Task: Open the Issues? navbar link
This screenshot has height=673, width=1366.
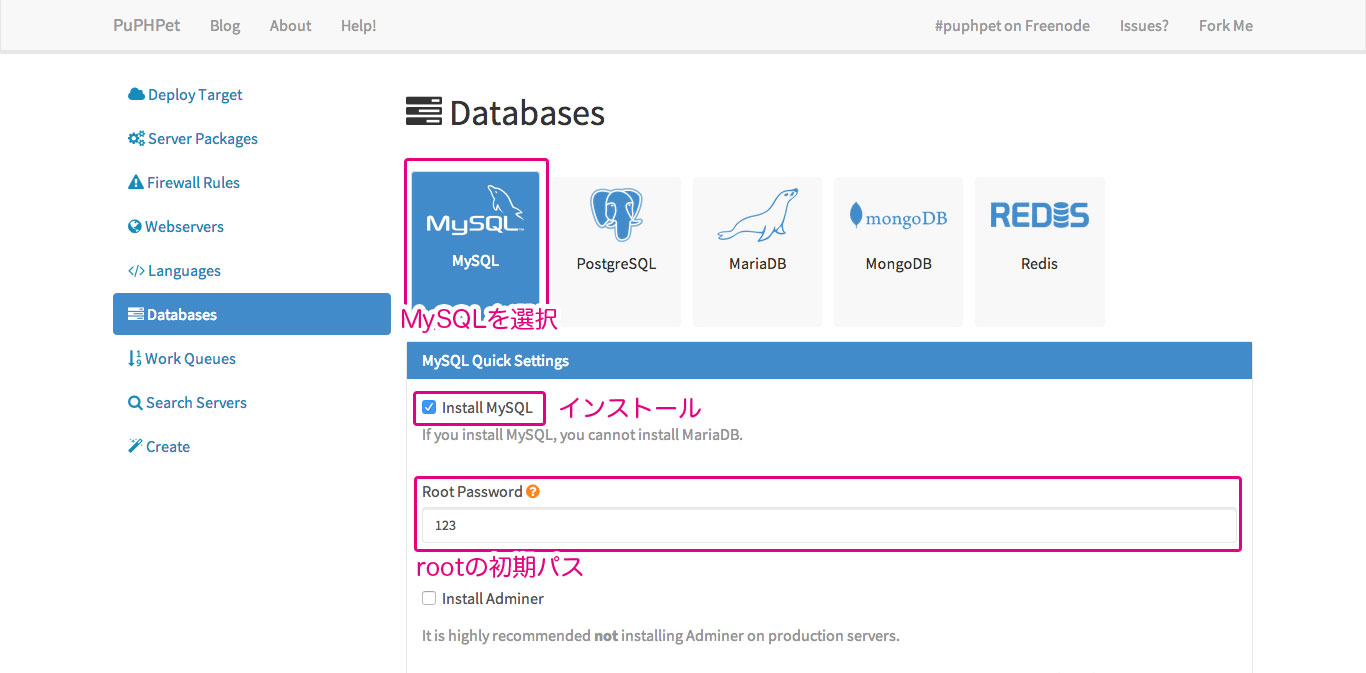Action: click(x=1144, y=26)
